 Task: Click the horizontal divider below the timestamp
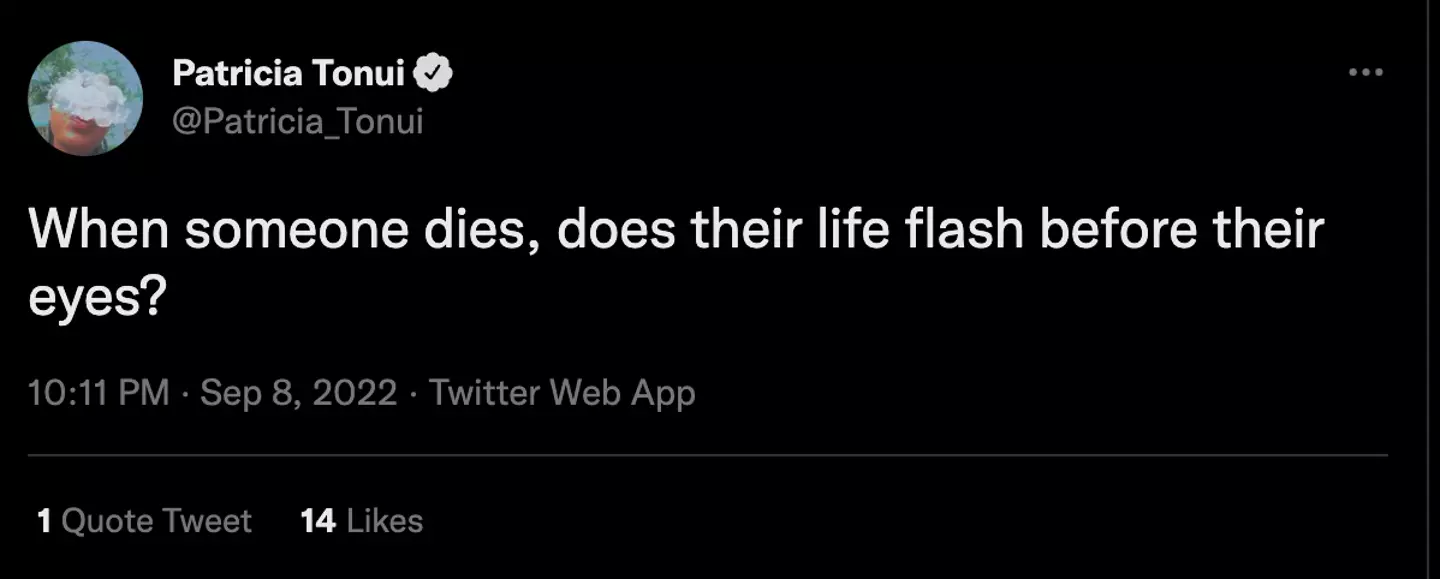coord(708,456)
